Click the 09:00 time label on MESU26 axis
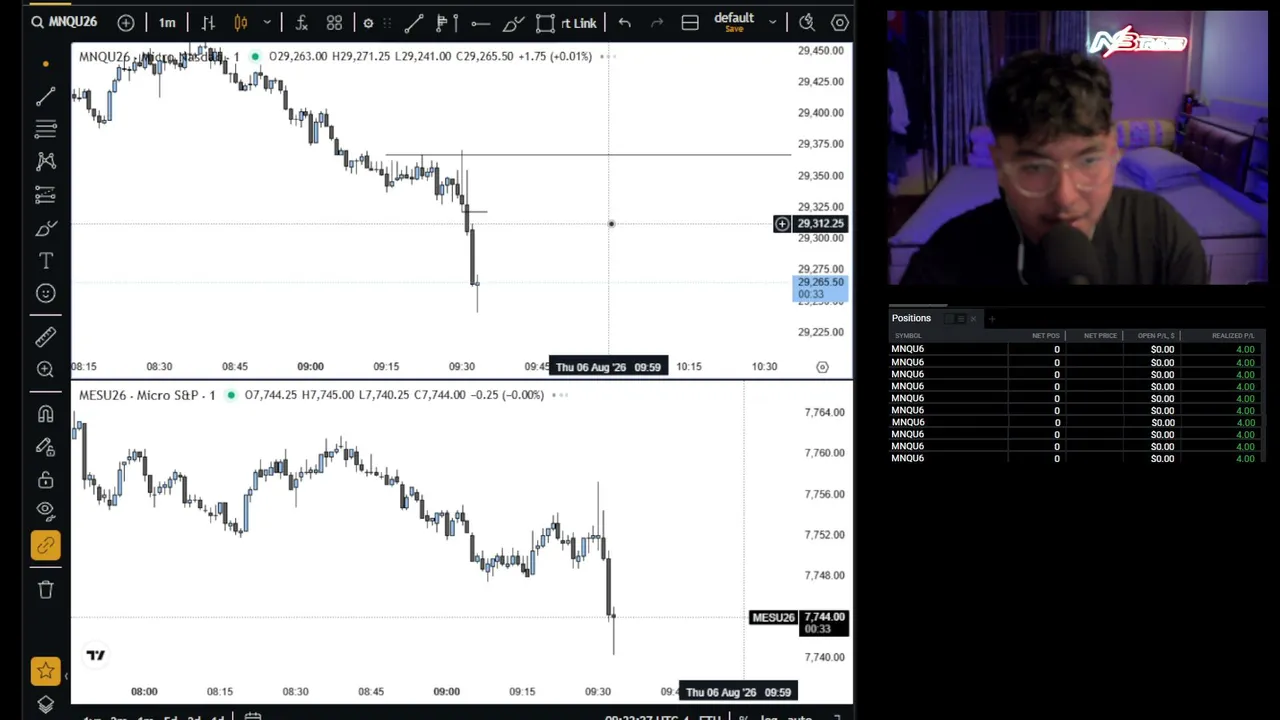Screen dimensions: 1280x720 446,692
